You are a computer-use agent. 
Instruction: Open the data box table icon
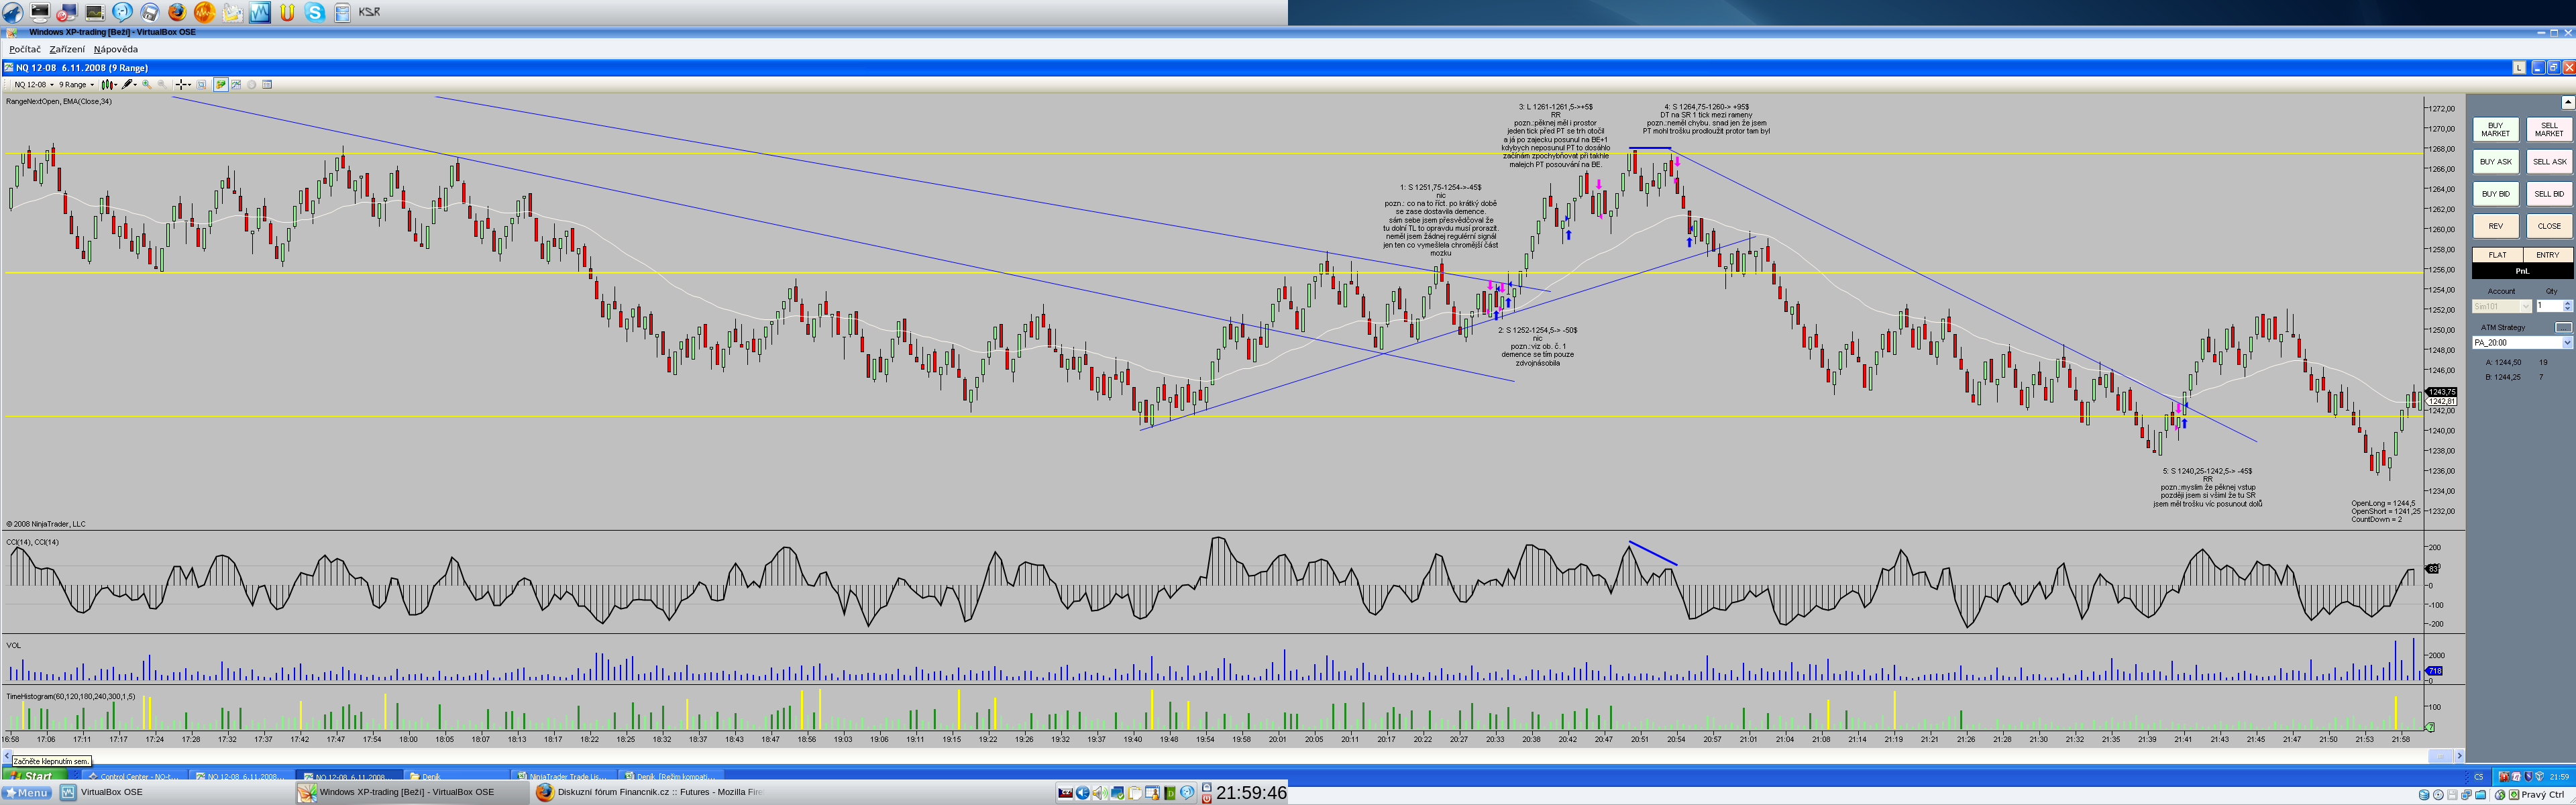click(267, 84)
